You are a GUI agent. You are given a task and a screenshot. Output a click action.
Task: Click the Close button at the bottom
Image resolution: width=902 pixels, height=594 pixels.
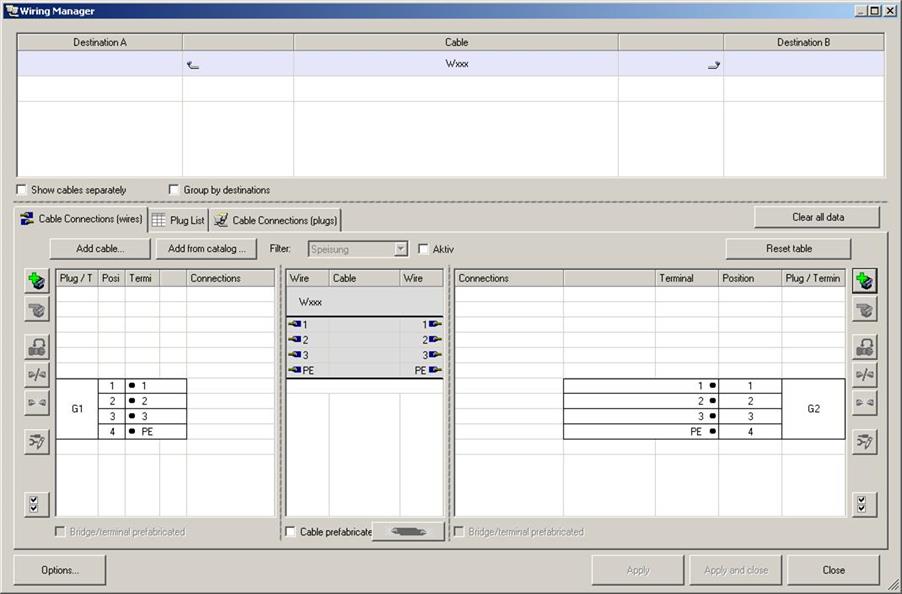[834, 570]
